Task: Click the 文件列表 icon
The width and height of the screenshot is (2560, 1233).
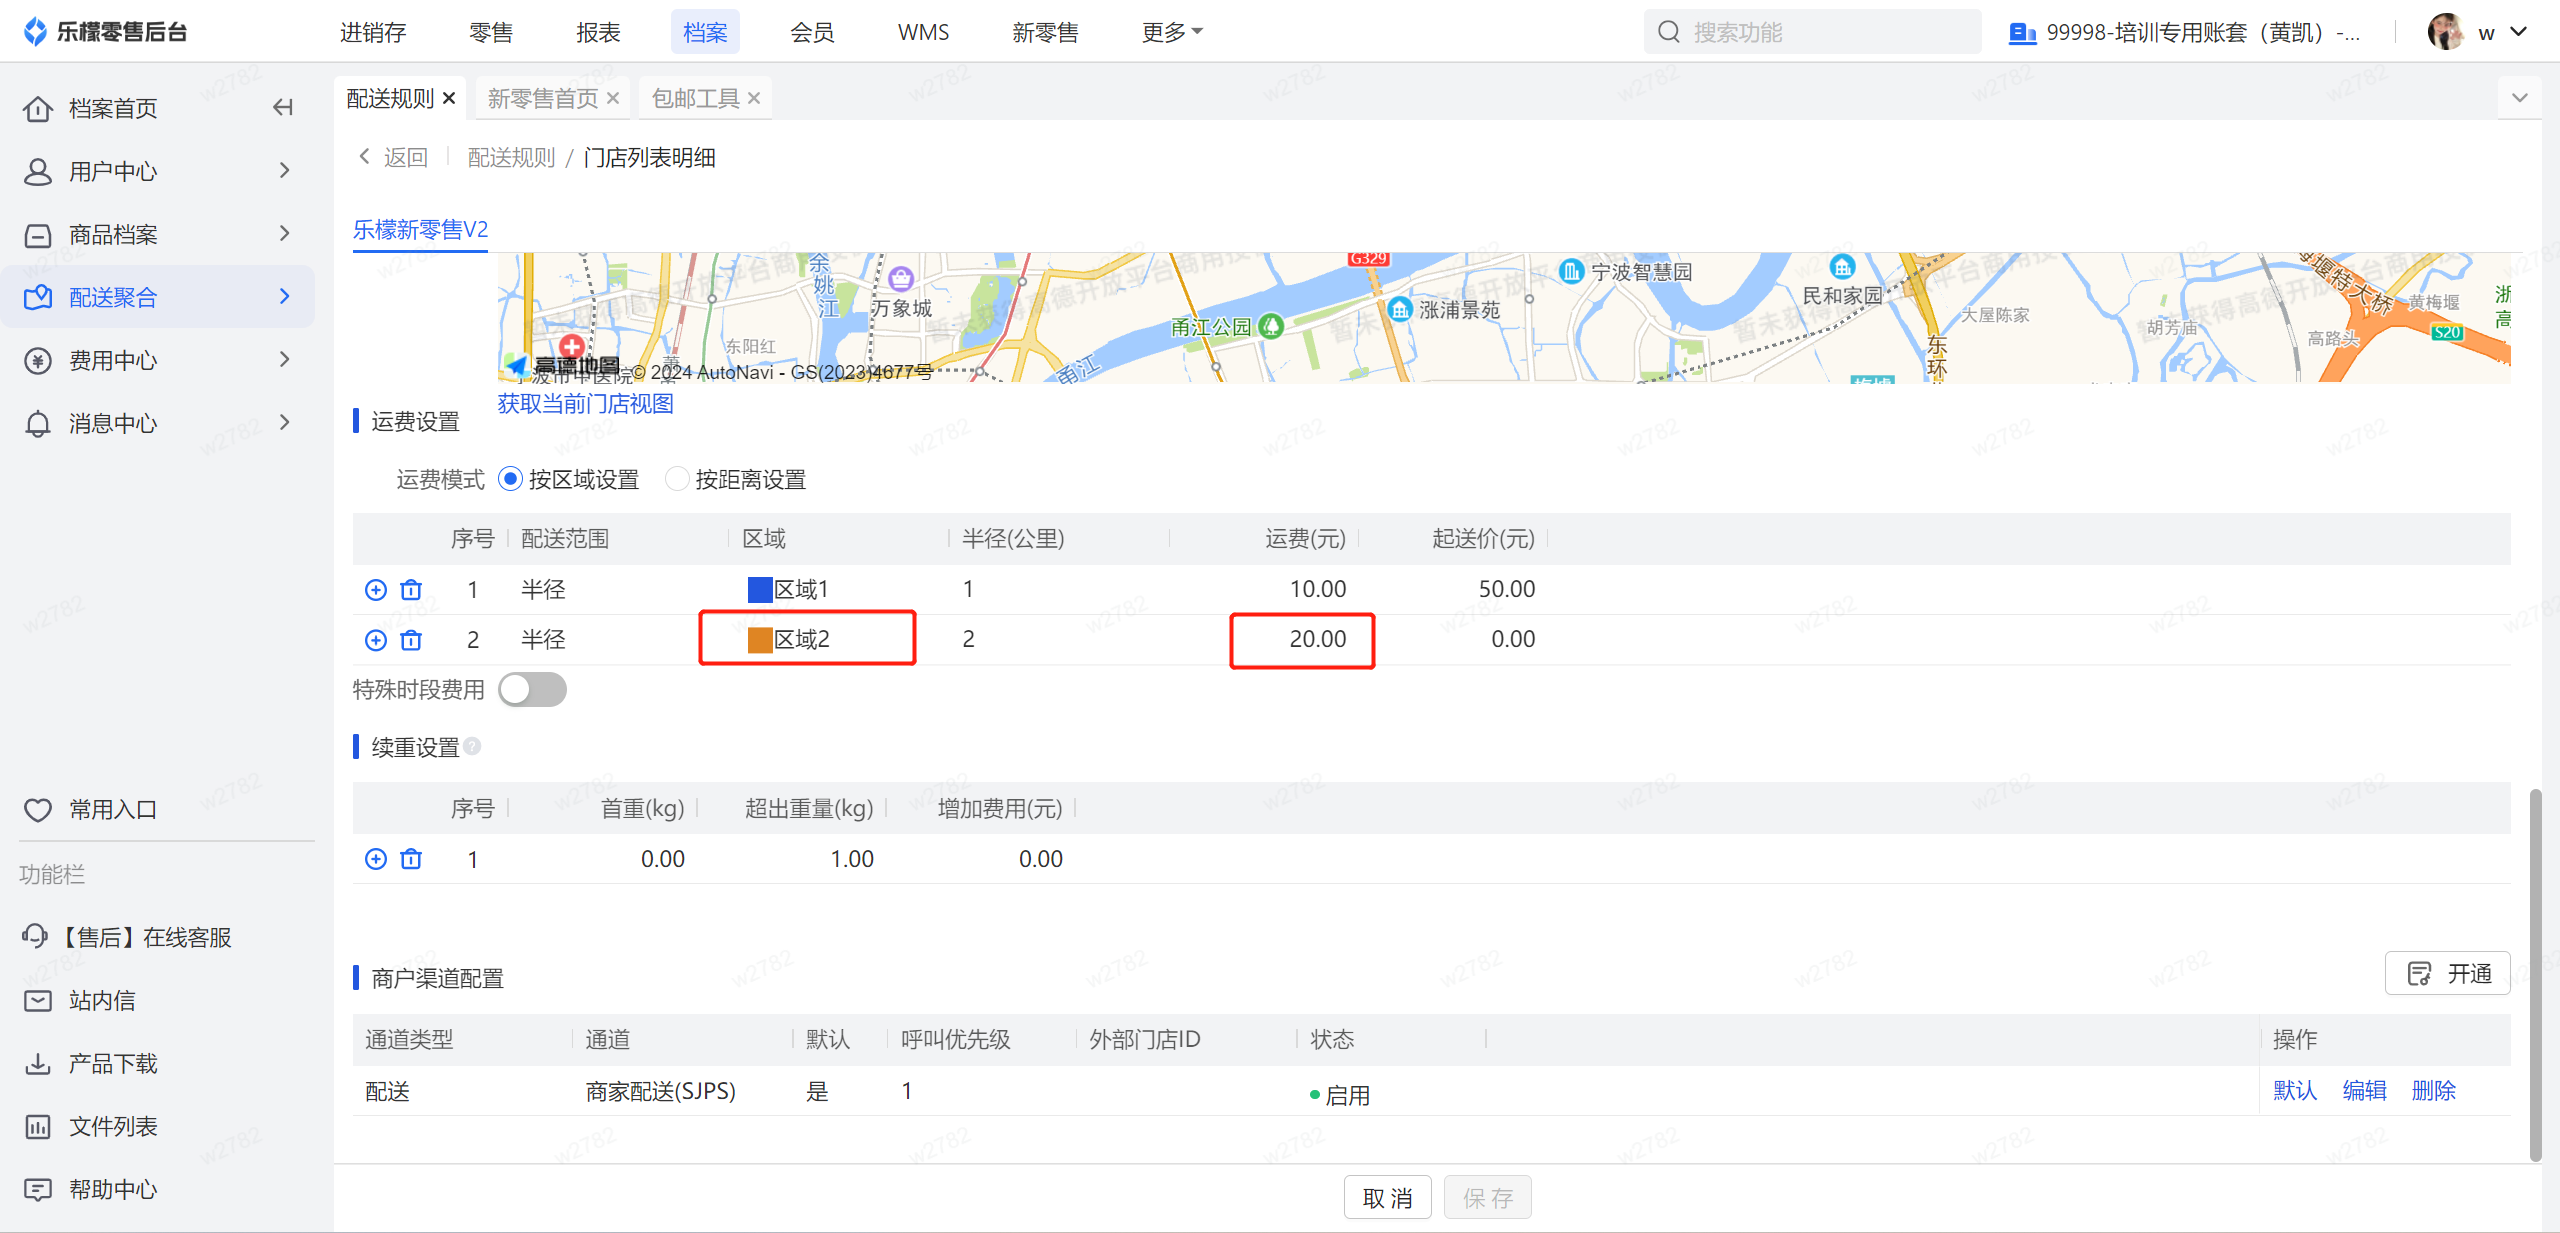Action: (x=38, y=1126)
